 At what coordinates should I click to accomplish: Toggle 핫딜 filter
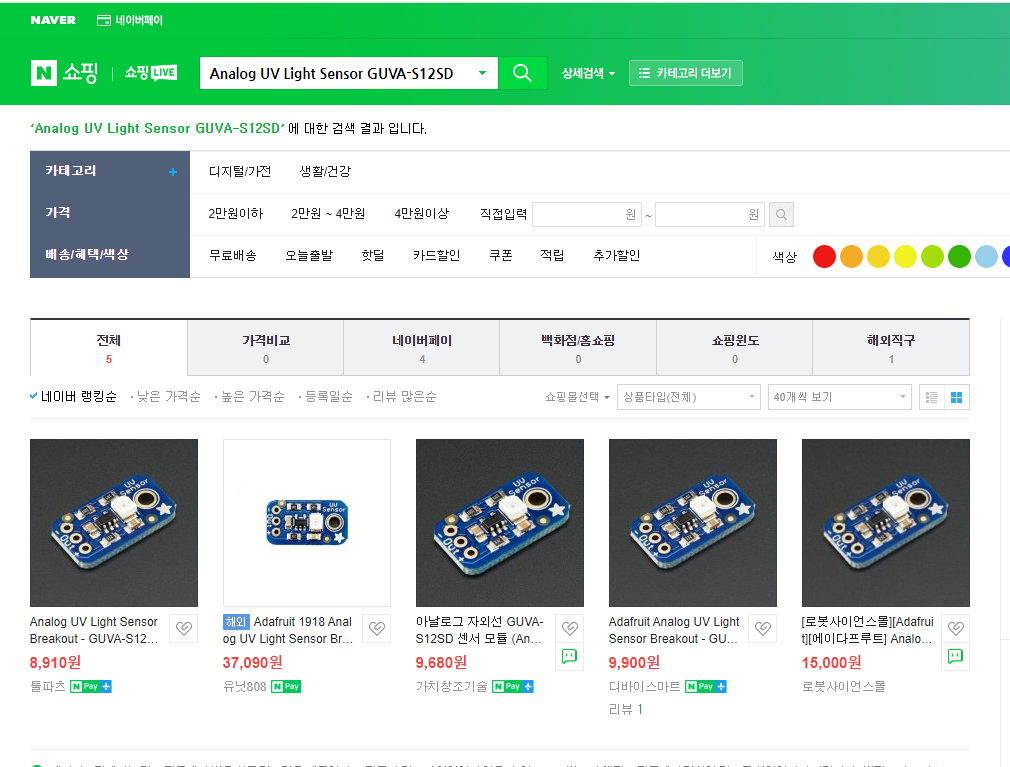(373, 256)
